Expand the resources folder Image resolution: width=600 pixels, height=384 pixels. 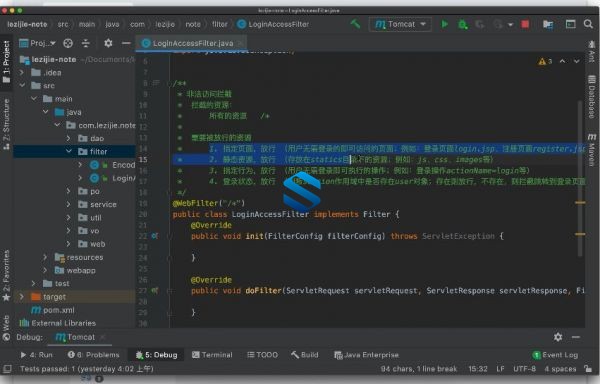click(x=45, y=257)
